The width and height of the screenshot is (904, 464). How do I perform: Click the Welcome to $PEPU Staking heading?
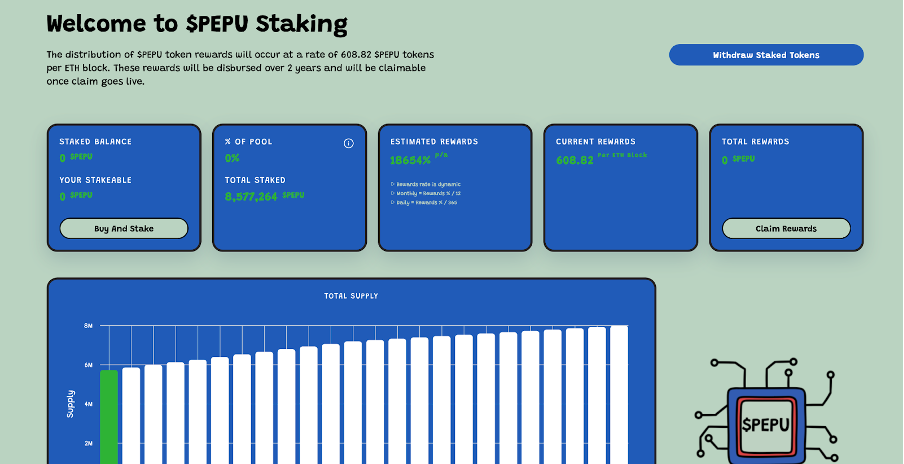coord(197,24)
